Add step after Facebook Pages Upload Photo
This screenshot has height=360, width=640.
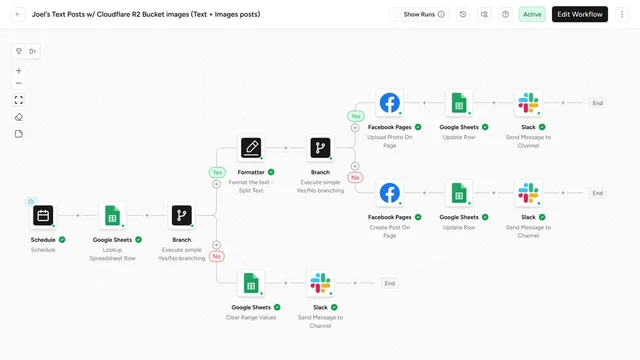[x=424, y=103]
